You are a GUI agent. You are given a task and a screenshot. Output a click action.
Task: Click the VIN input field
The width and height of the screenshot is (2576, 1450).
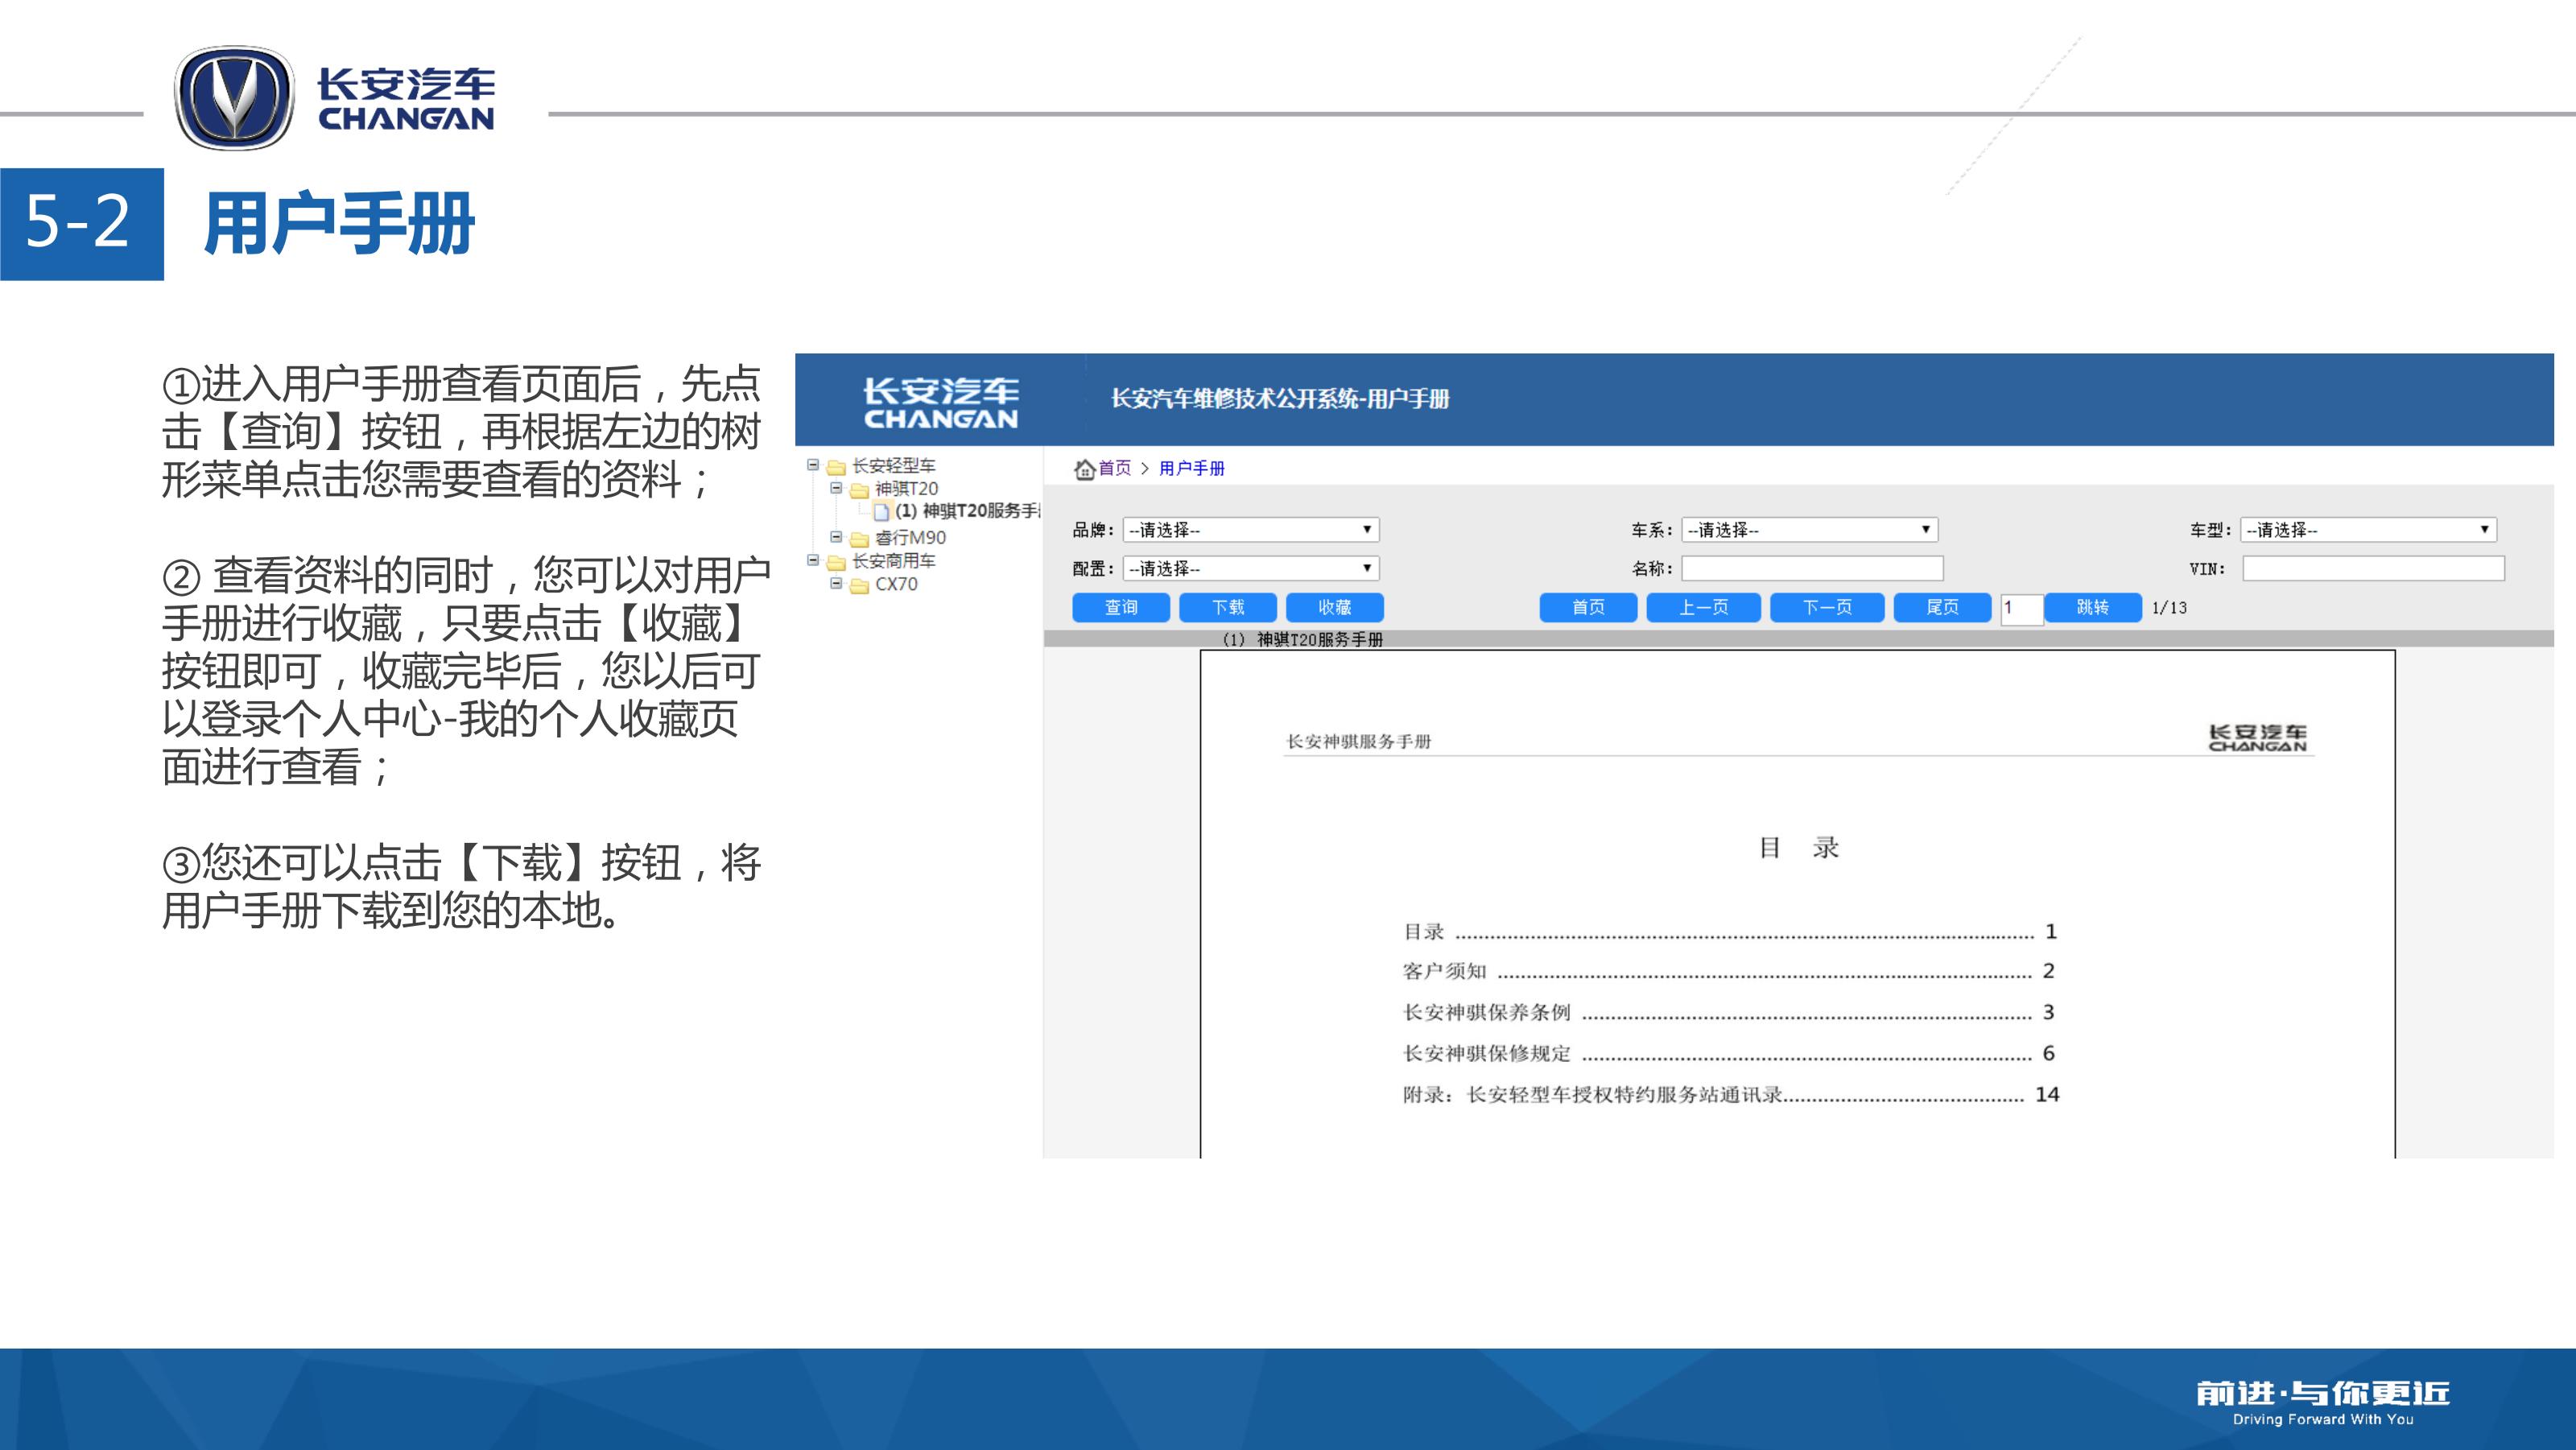[2372, 569]
